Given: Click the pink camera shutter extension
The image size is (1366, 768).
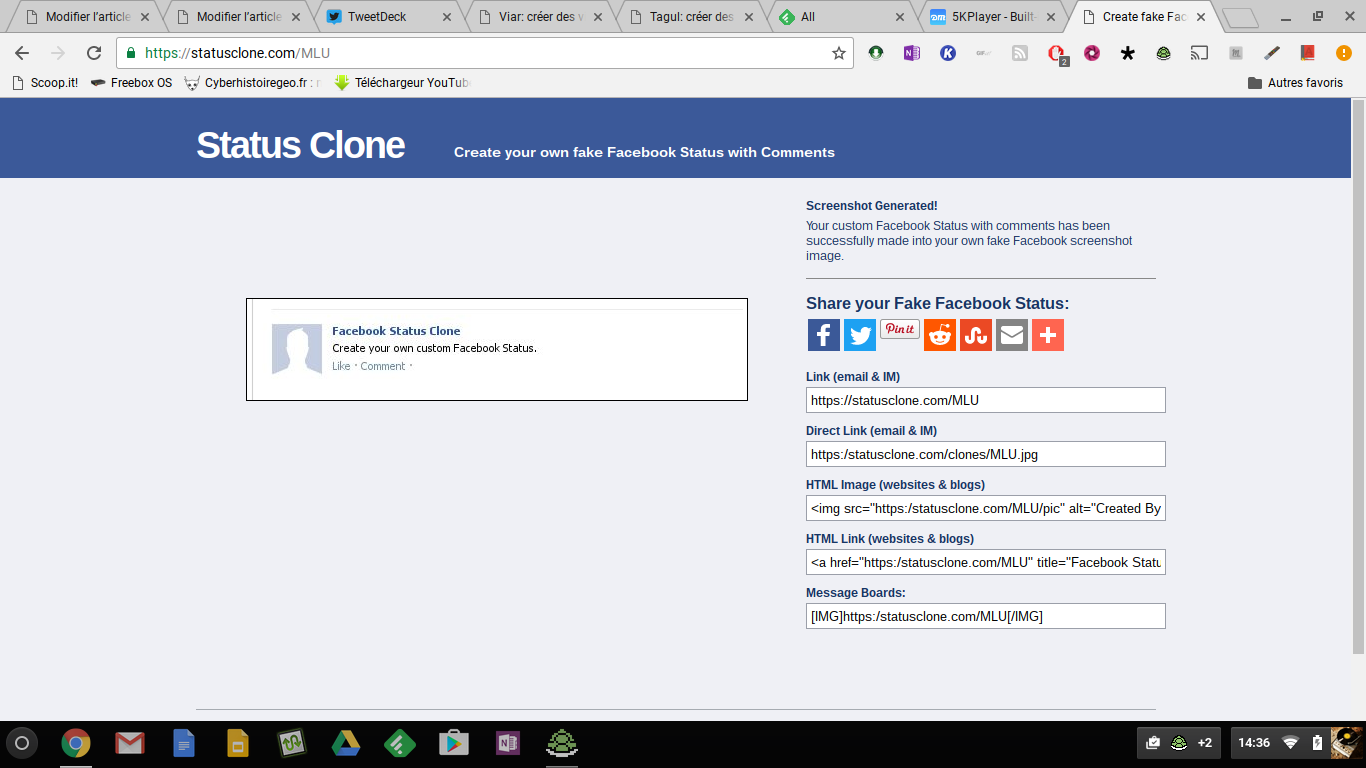Looking at the screenshot, I should [x=1092, y=53].
